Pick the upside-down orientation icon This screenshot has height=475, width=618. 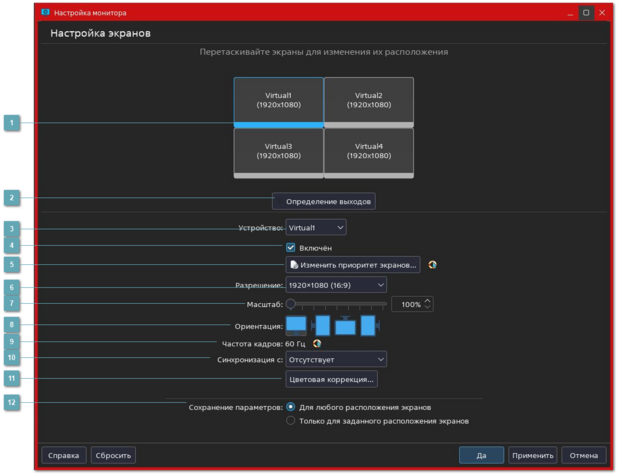[345, 325]
